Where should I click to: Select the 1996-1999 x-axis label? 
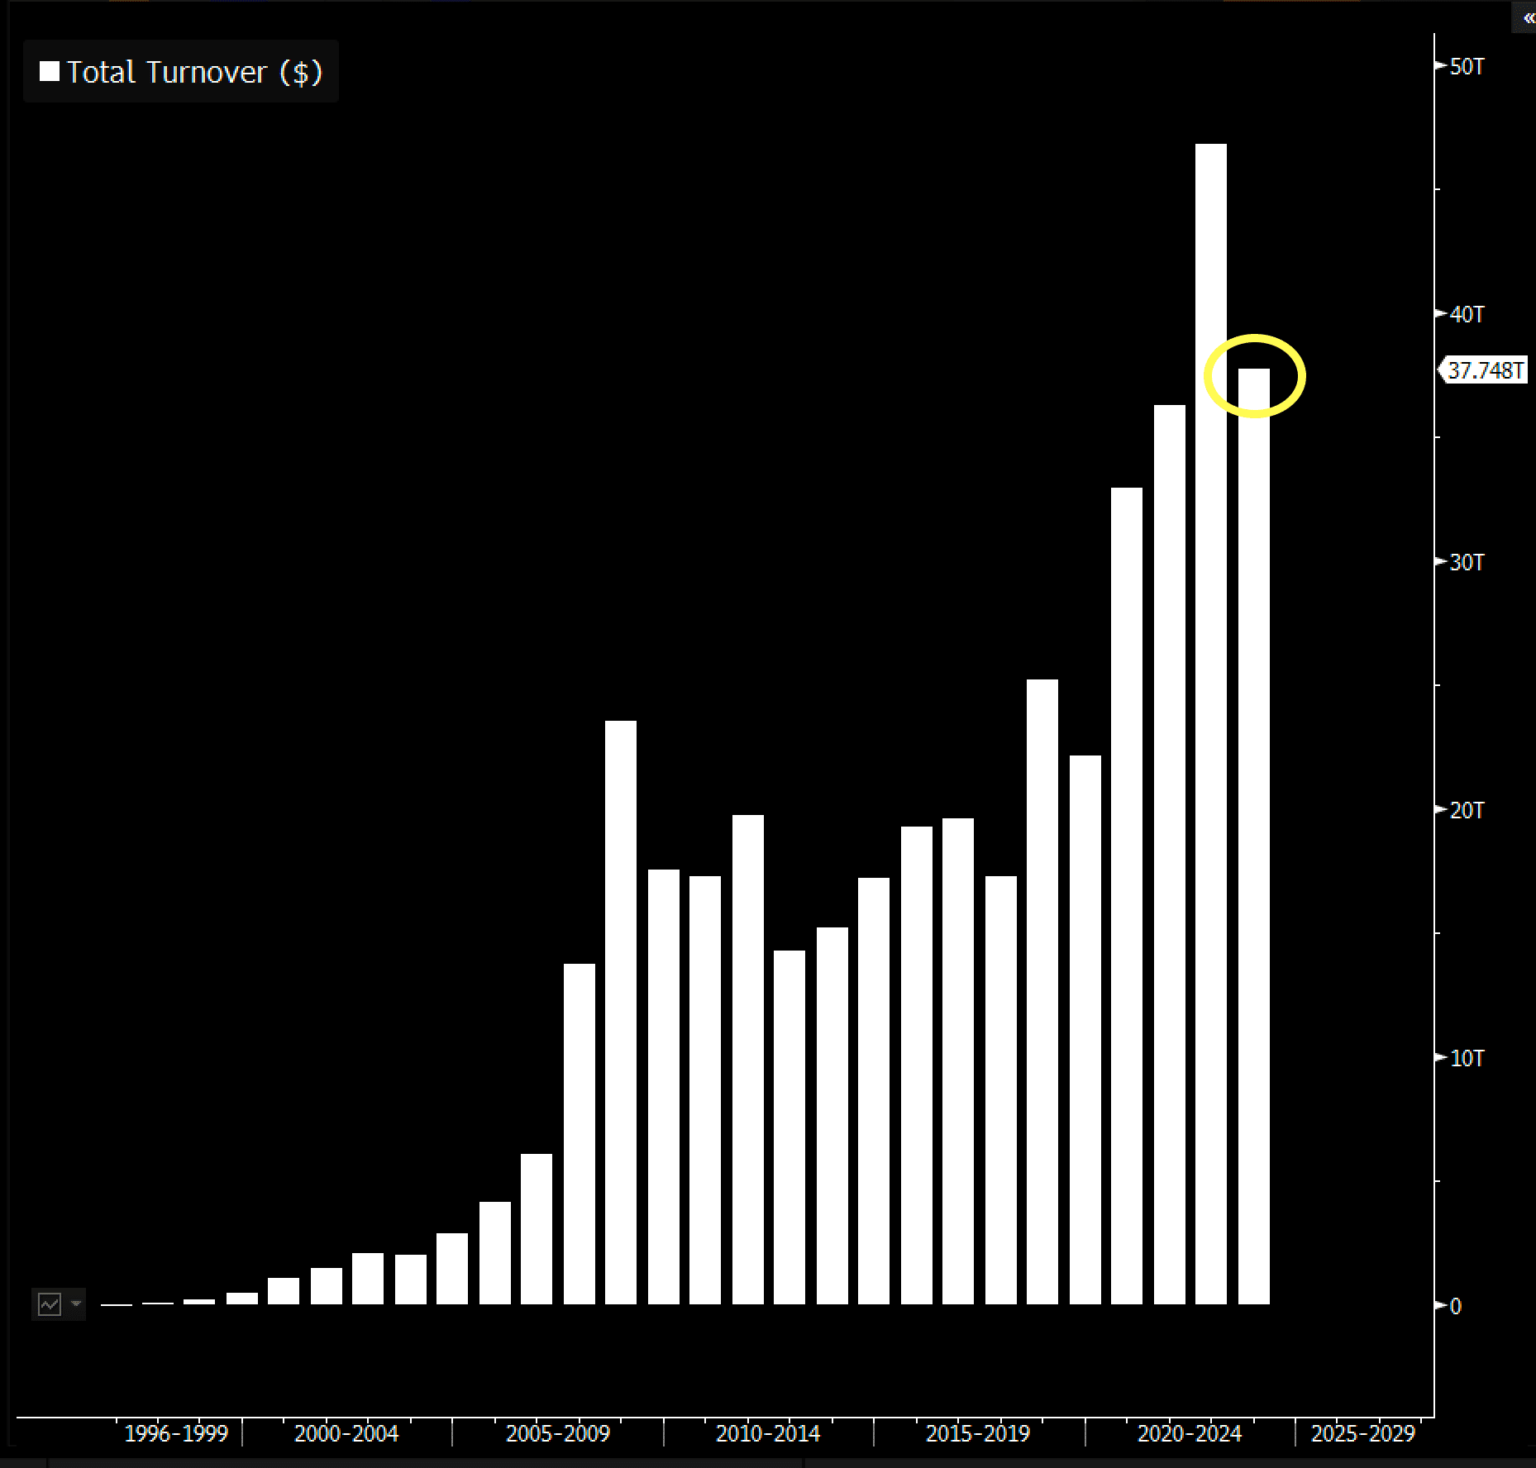[176, 1433]
